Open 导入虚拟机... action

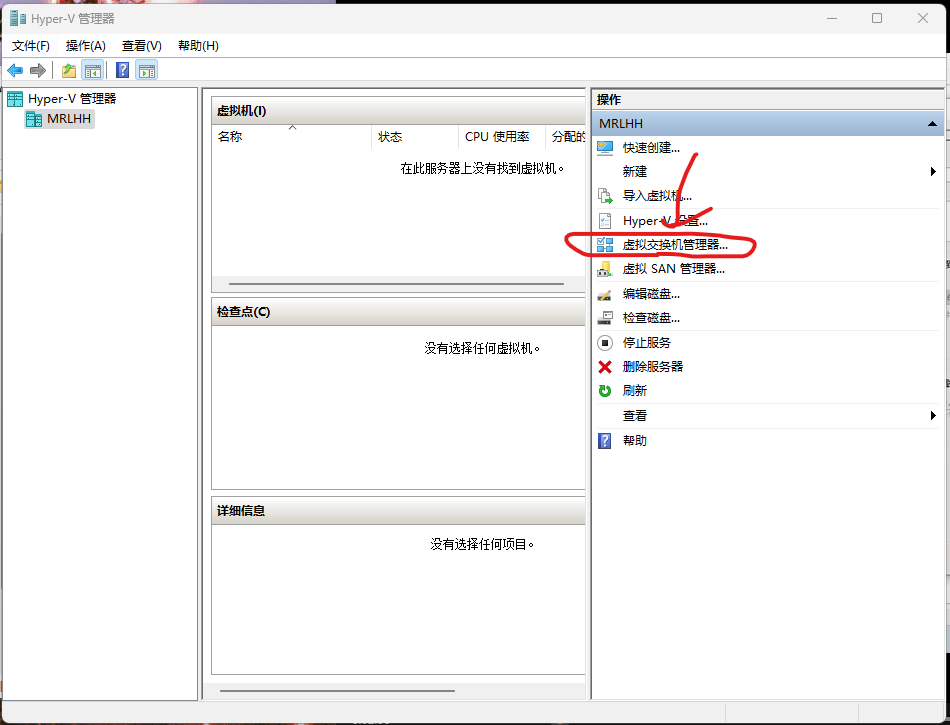pyautogui.click(x=657, y=196)
